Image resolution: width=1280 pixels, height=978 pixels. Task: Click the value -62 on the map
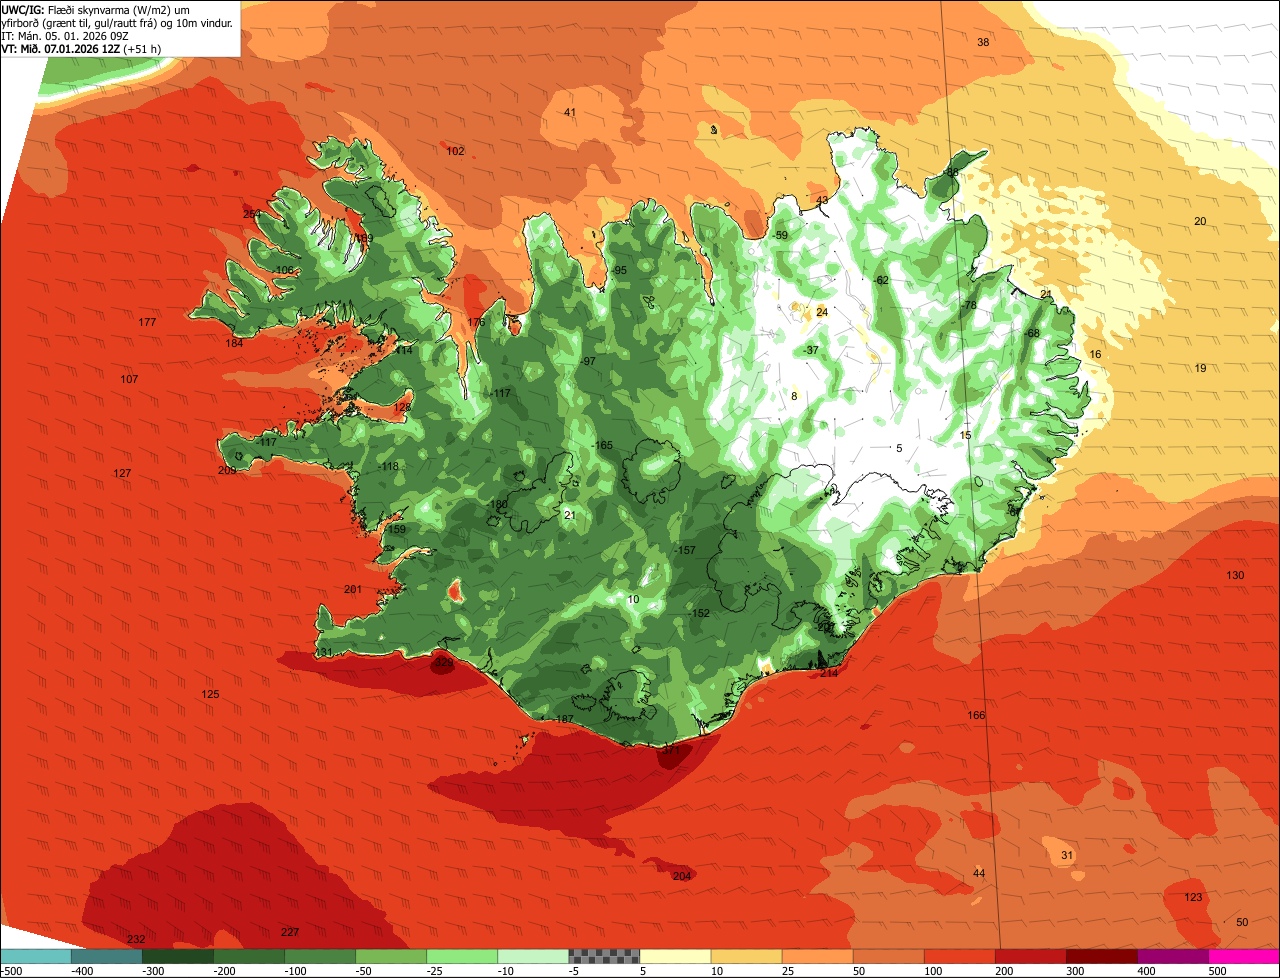[x=881, y=280]
